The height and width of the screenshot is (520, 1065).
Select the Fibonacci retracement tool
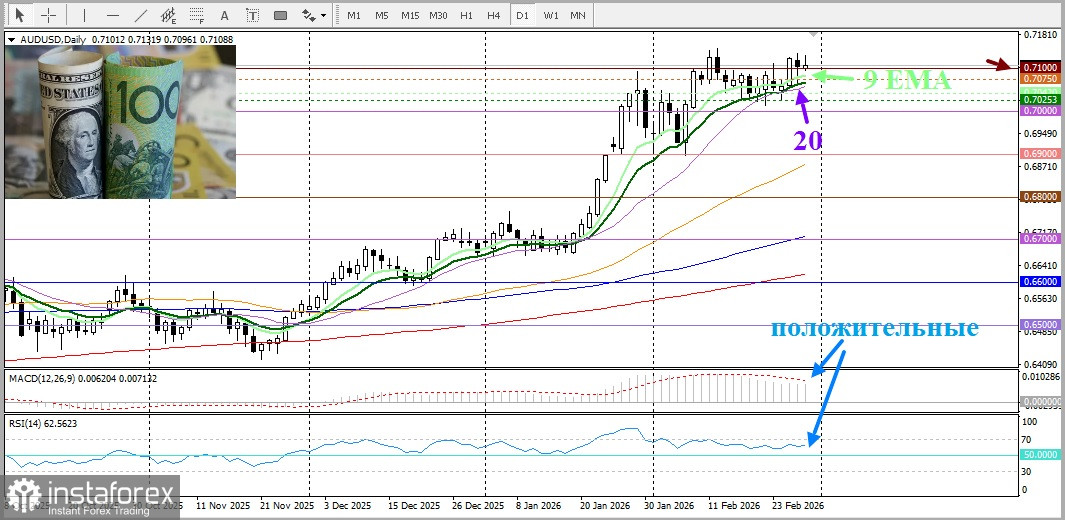[x=196, y=15]
